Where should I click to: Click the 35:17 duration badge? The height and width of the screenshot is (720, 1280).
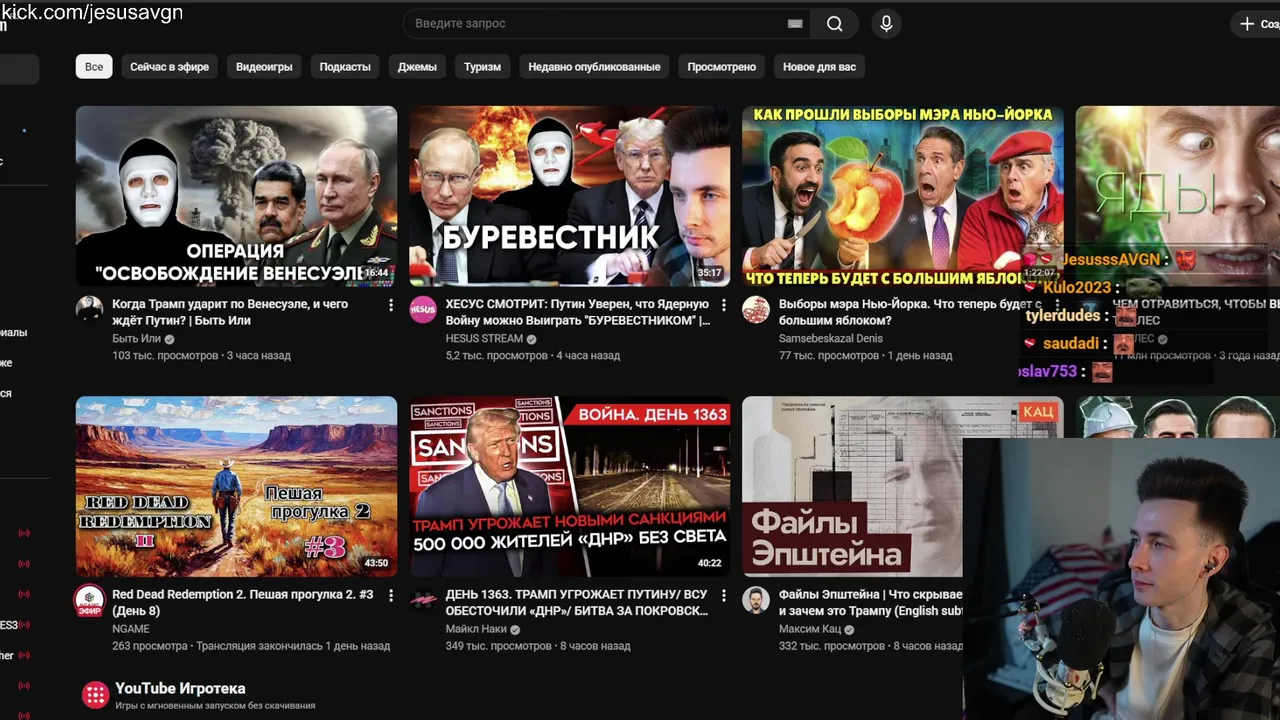click(709, 272)
